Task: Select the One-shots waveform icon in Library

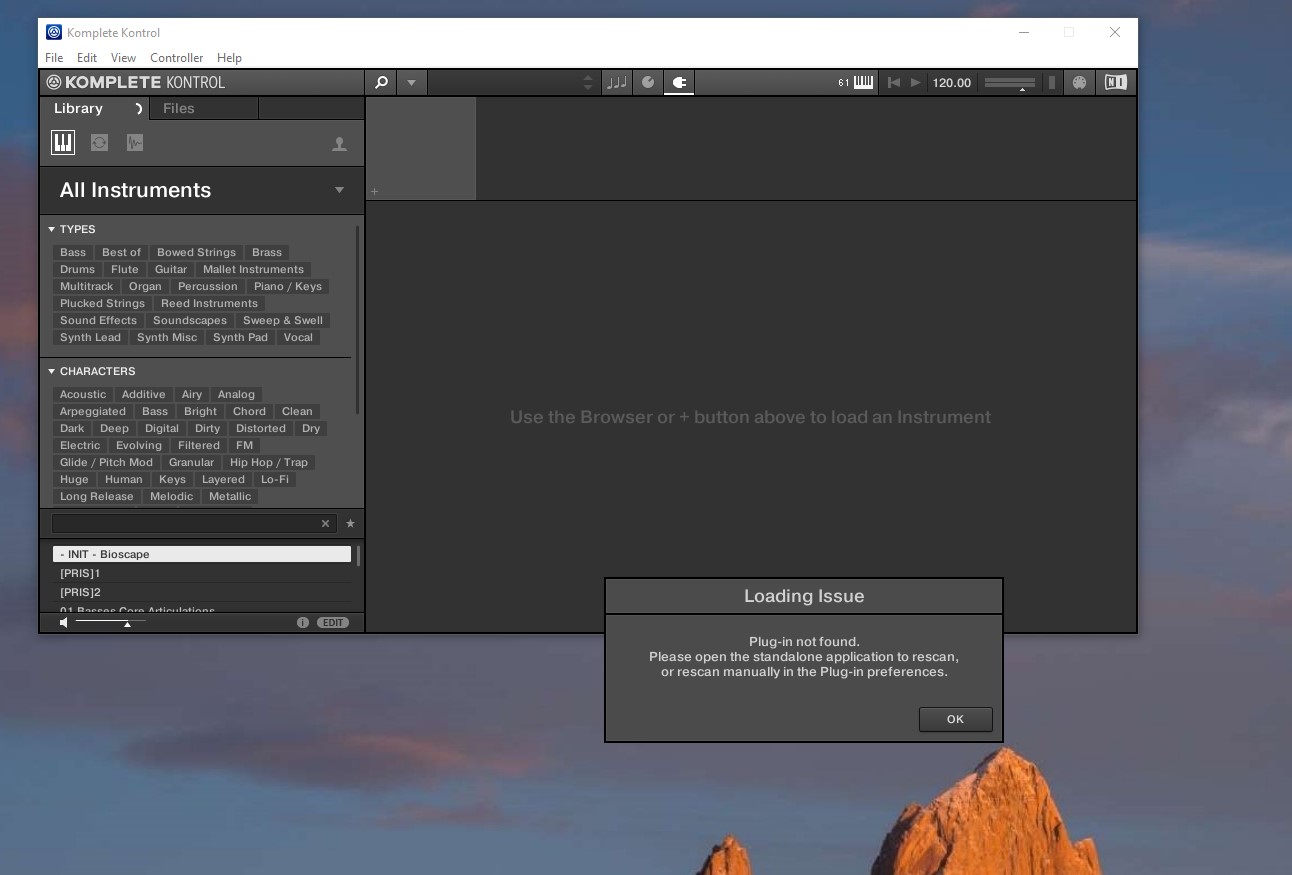Action: [135, 143]
